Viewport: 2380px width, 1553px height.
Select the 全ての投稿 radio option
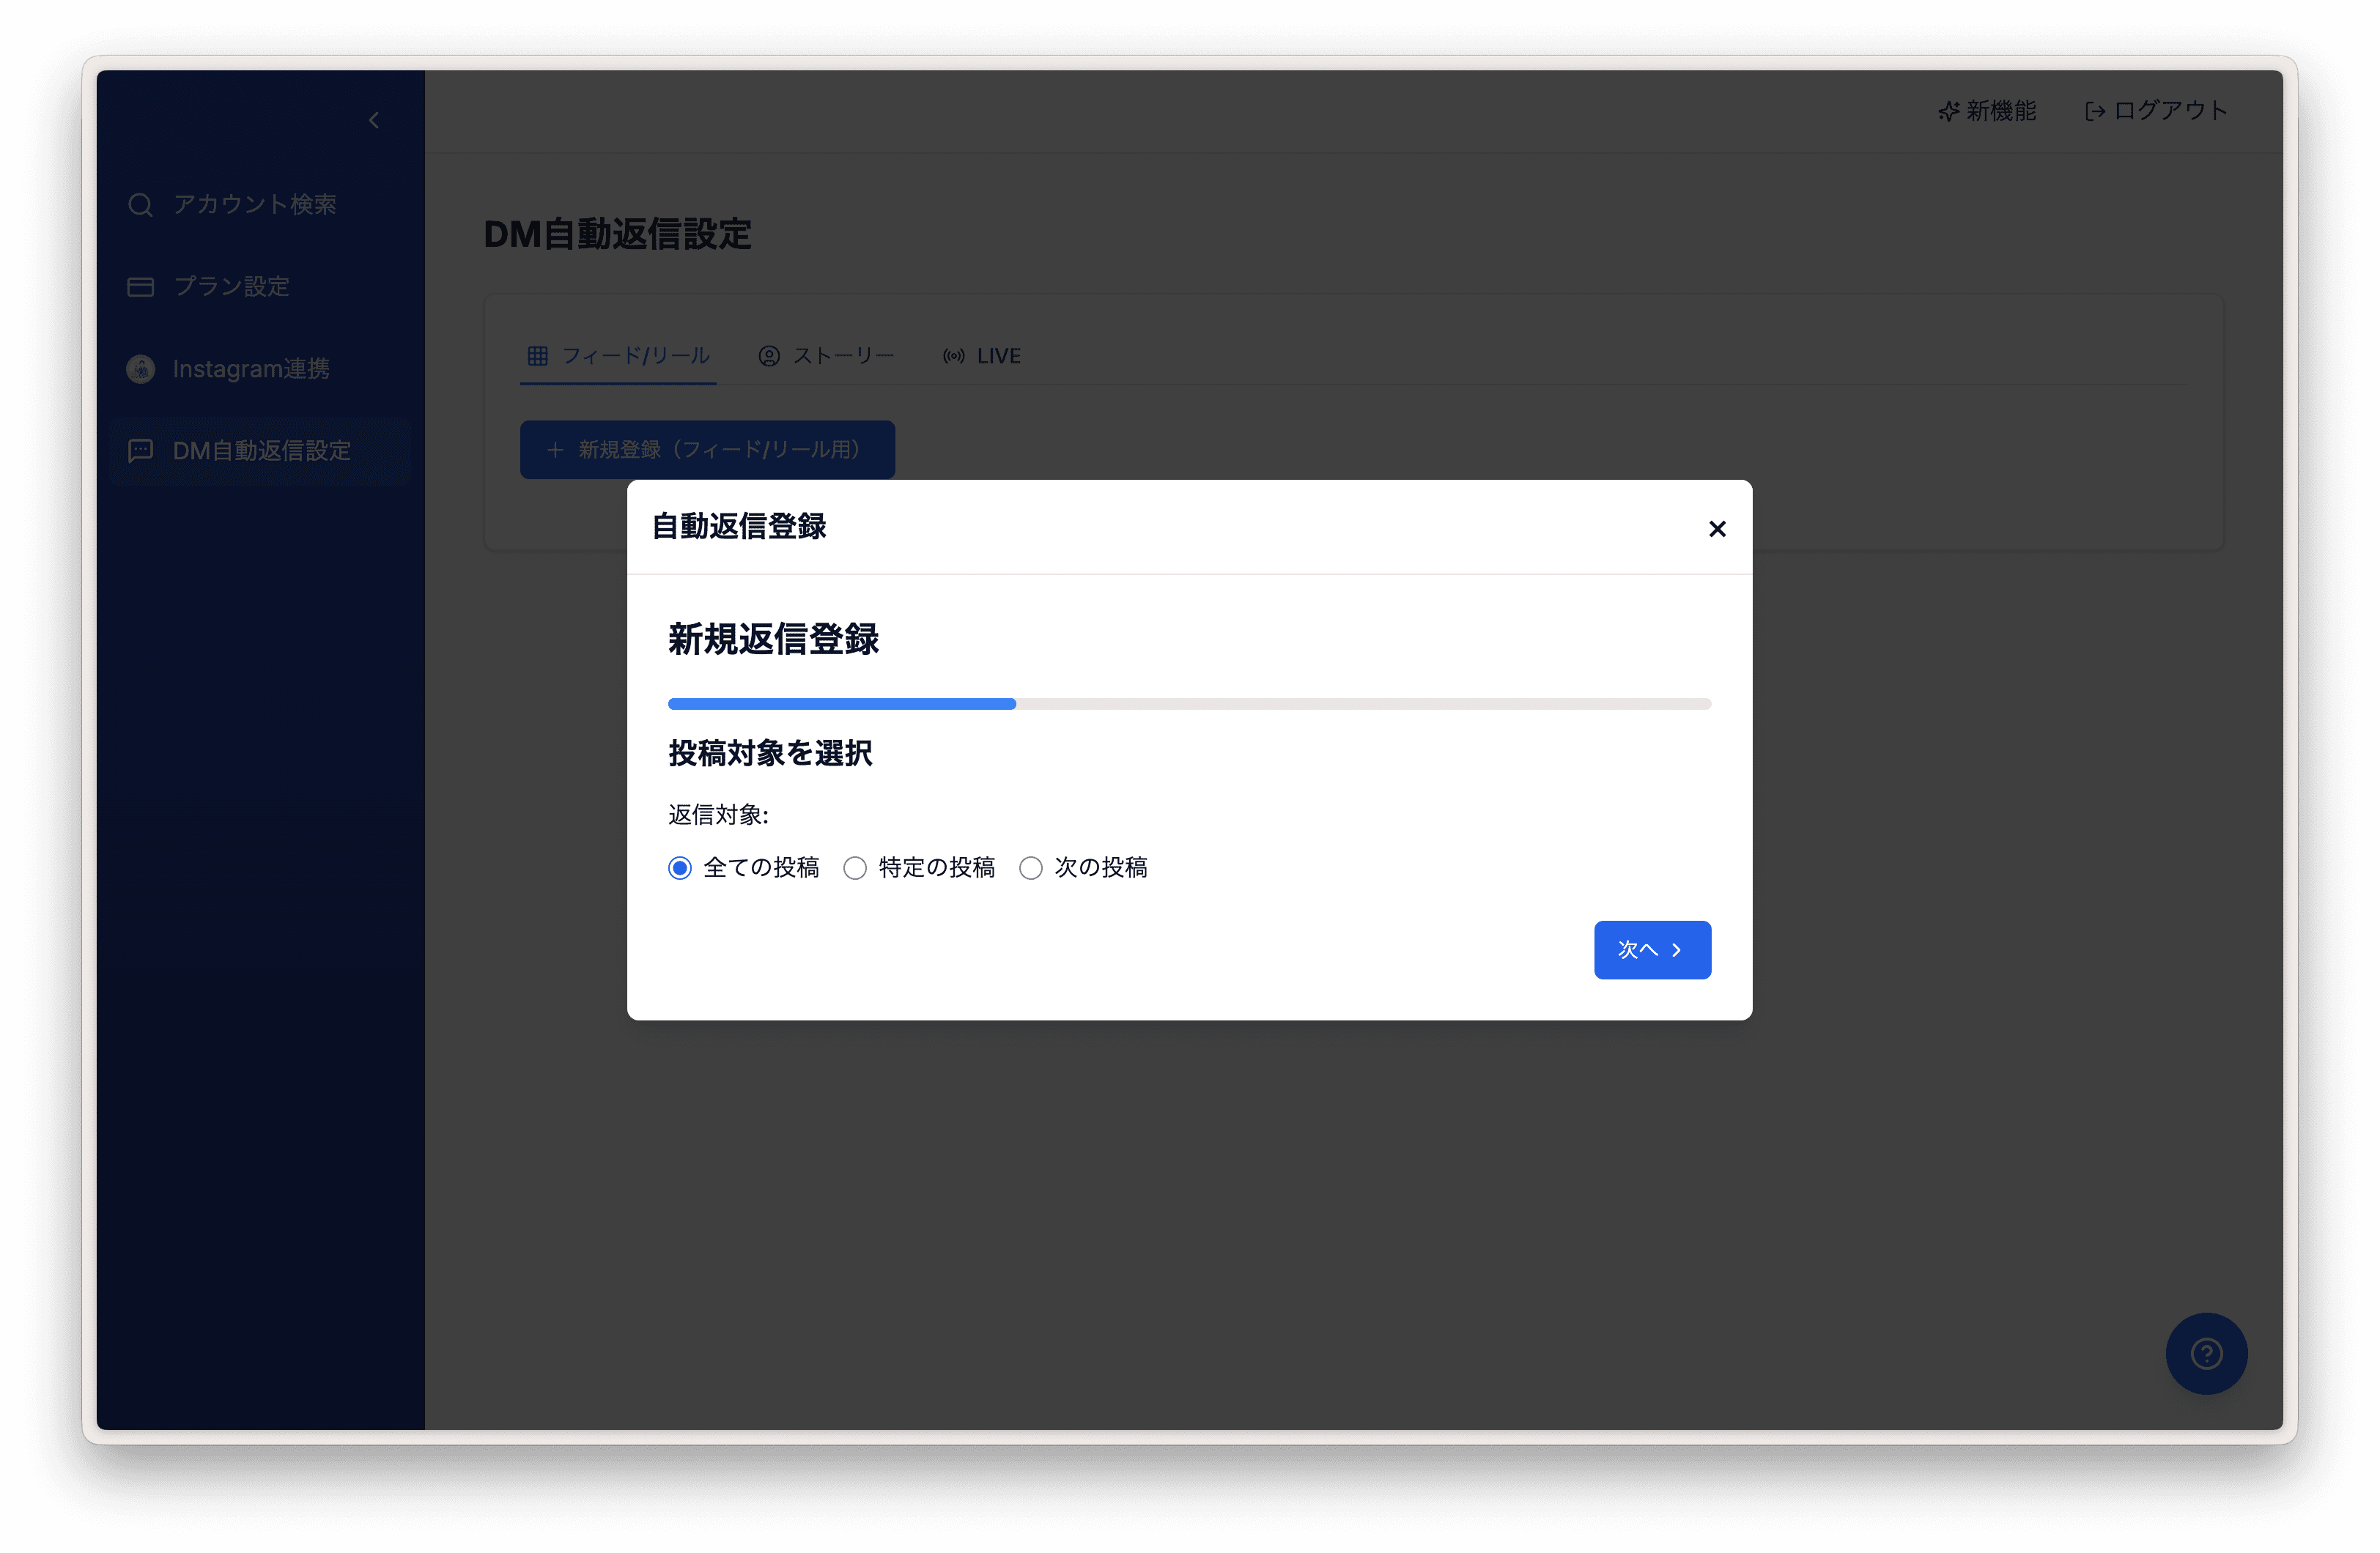tap(679, 868)
